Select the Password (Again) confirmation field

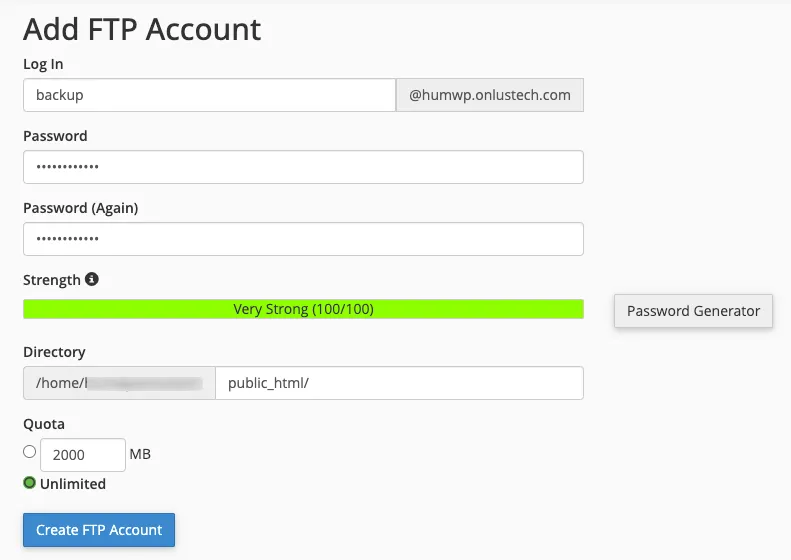(303, 239)
